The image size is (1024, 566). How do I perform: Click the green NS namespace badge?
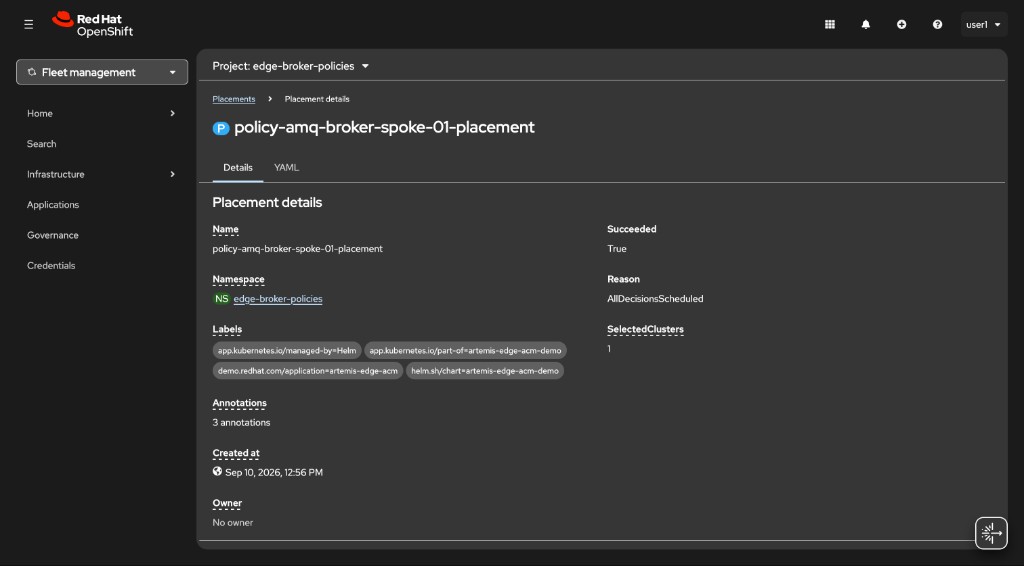221,298
